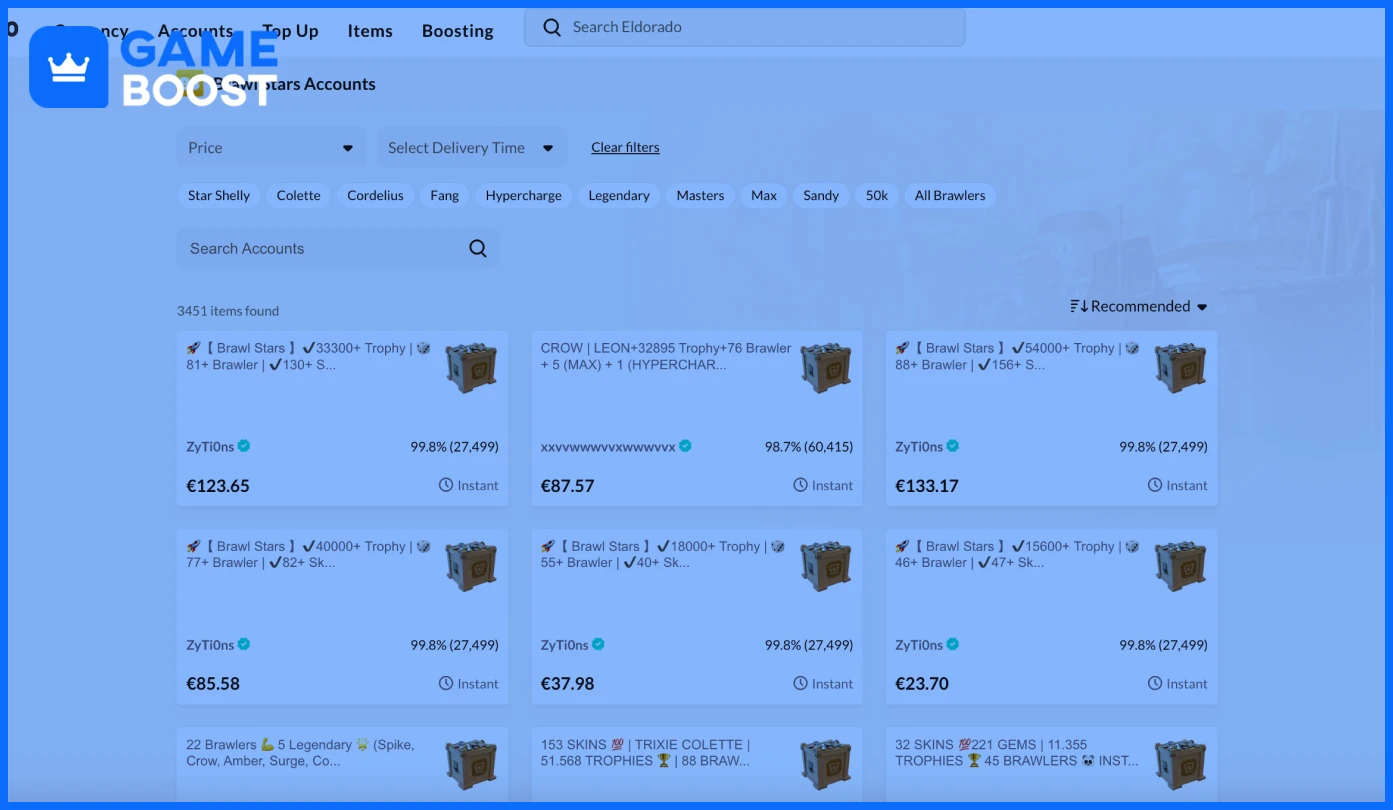Open the 22 Brawlers 5 Legendary listing title
This screenshot has height=810, width=1393.
[300, 752]
